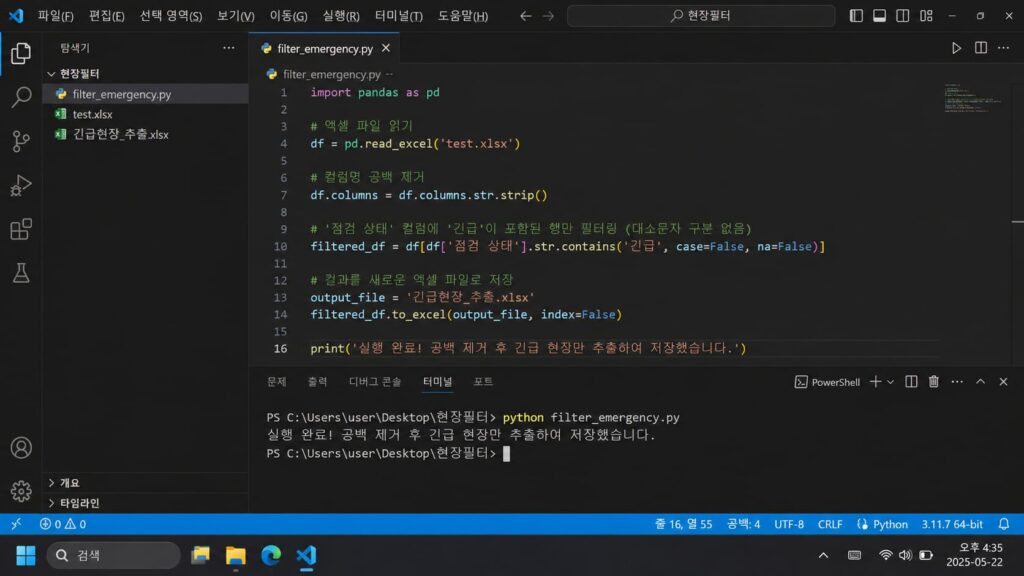The image size is (1024, 576).
Task: Open the 편집(E) menu
Action: (x=106, y=16)
